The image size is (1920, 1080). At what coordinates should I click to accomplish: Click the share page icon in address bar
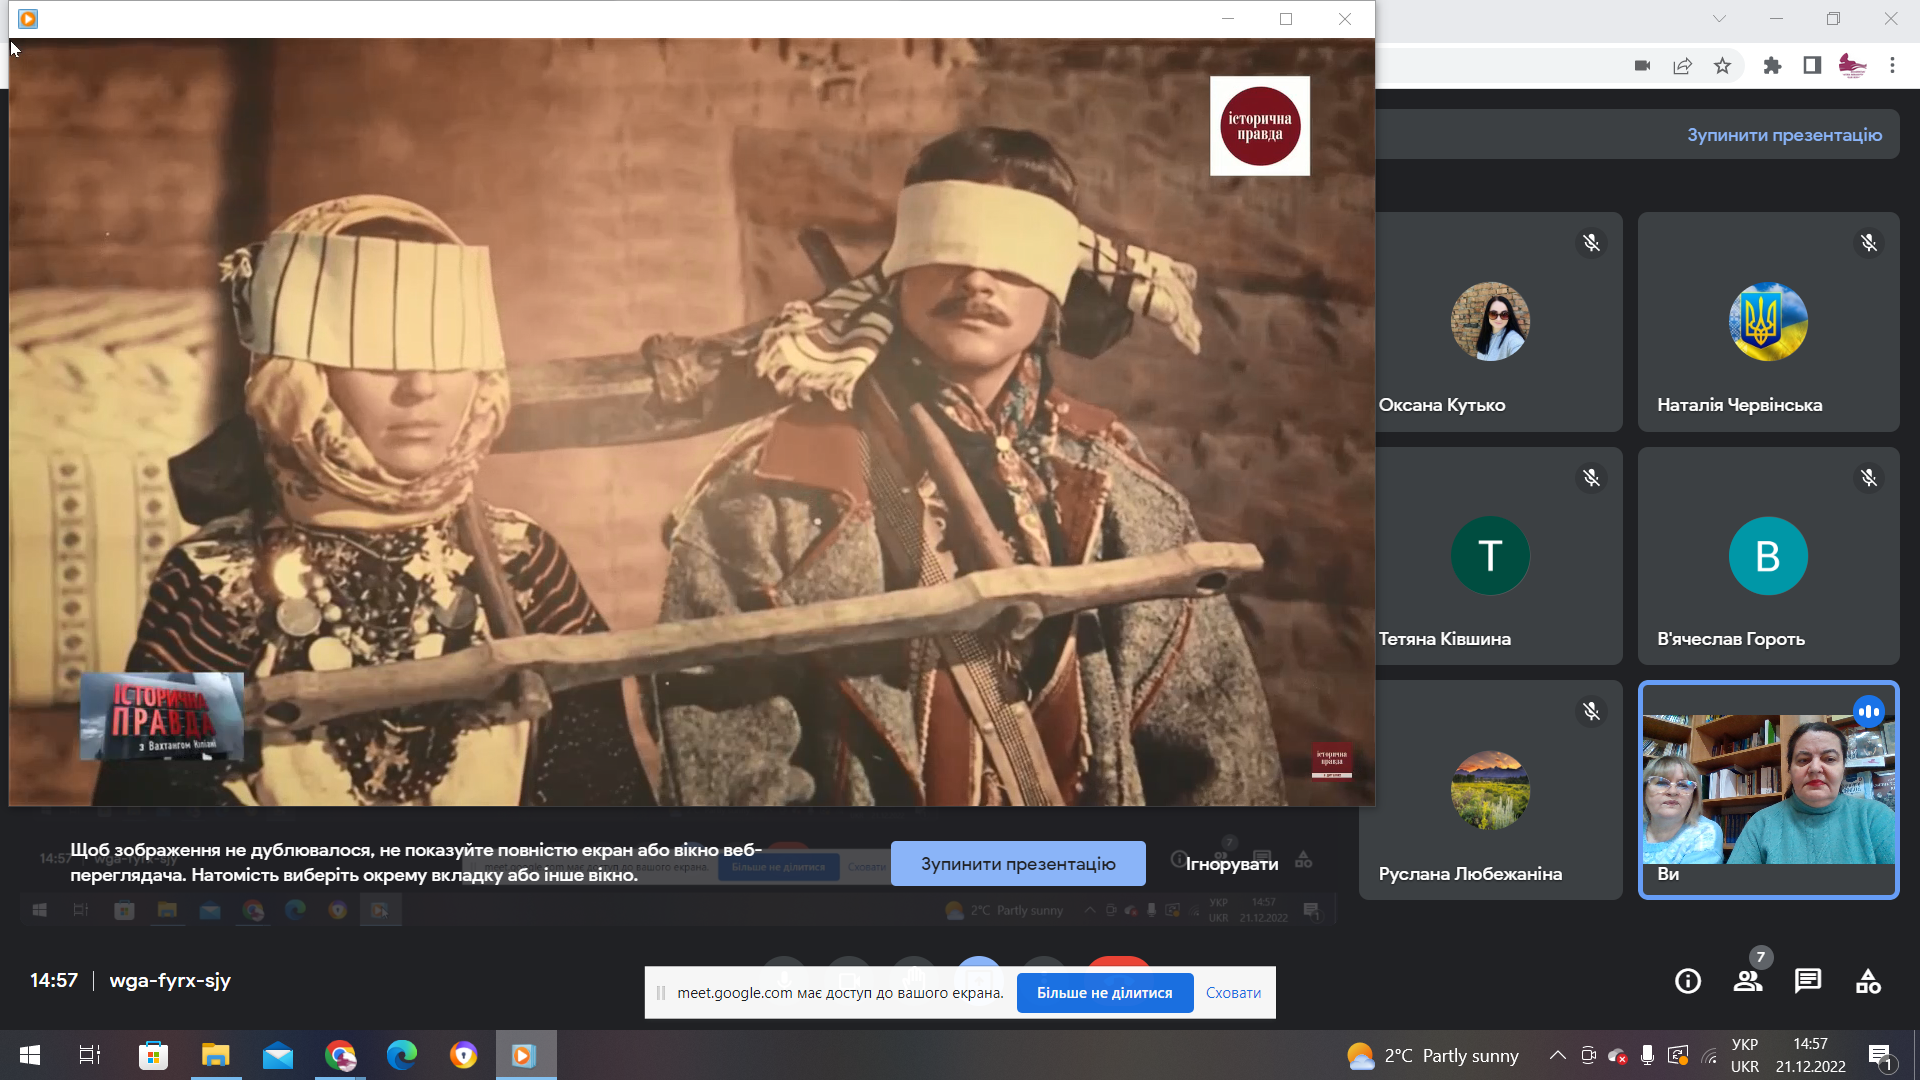tap(1682, 66)
